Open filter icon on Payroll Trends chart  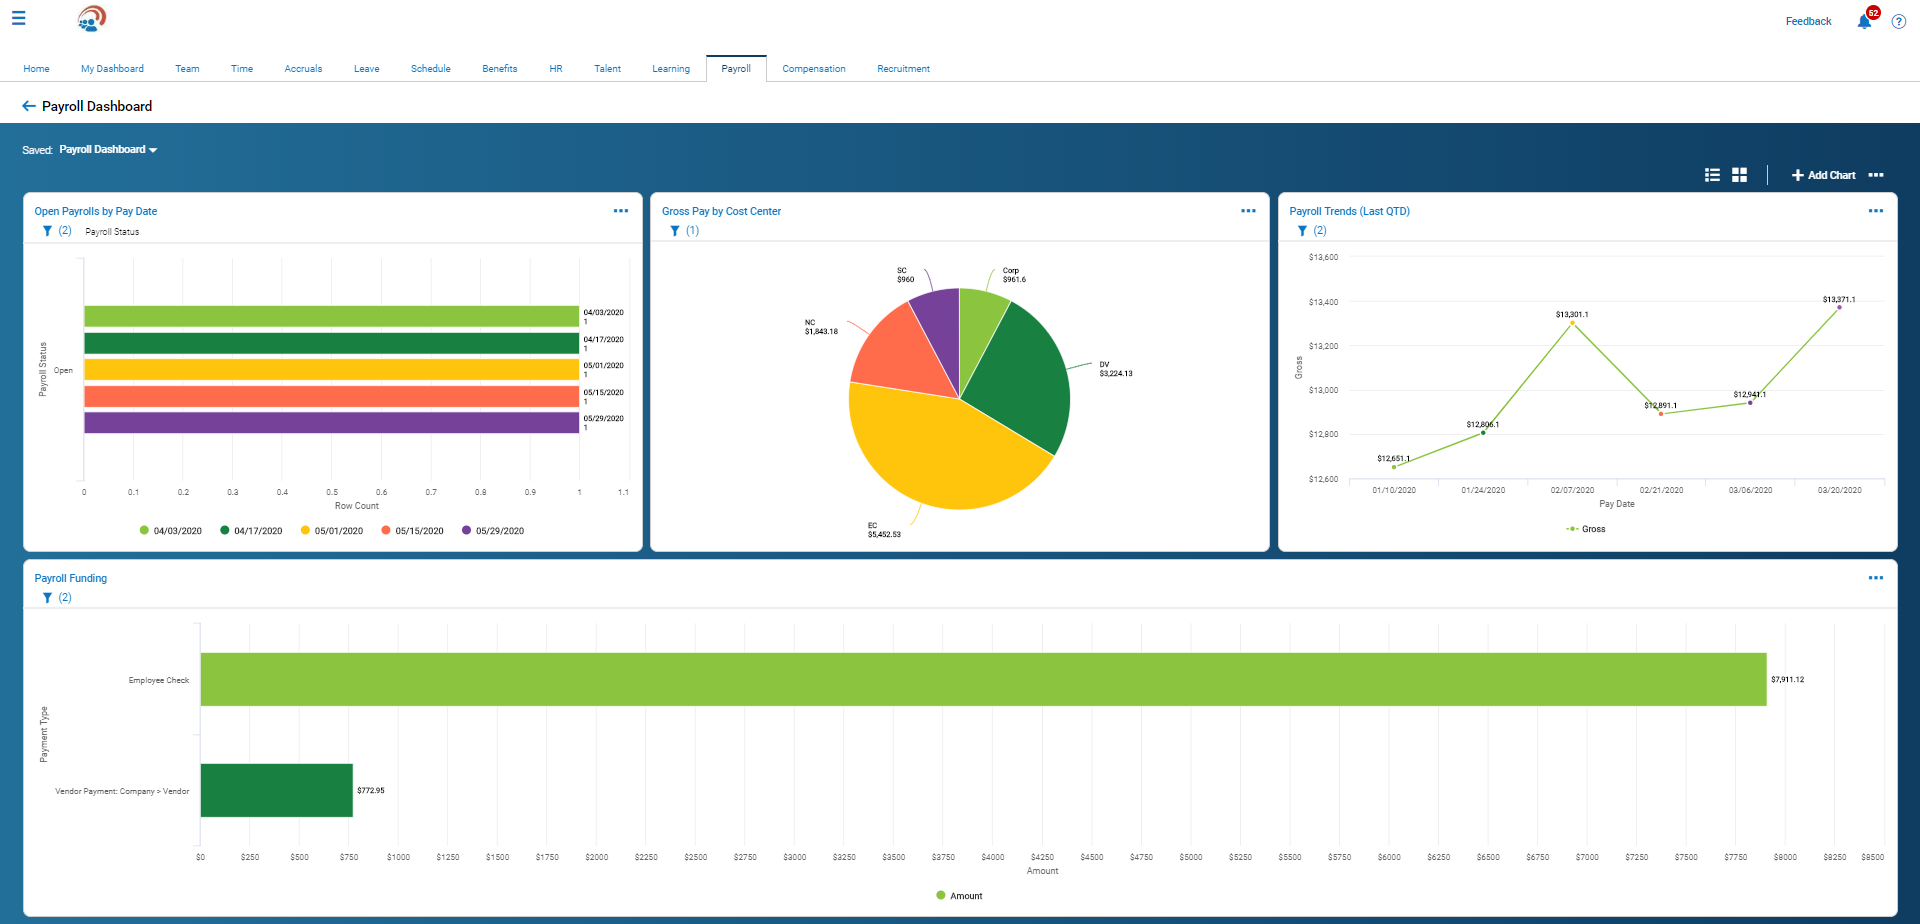point(1302,231)
